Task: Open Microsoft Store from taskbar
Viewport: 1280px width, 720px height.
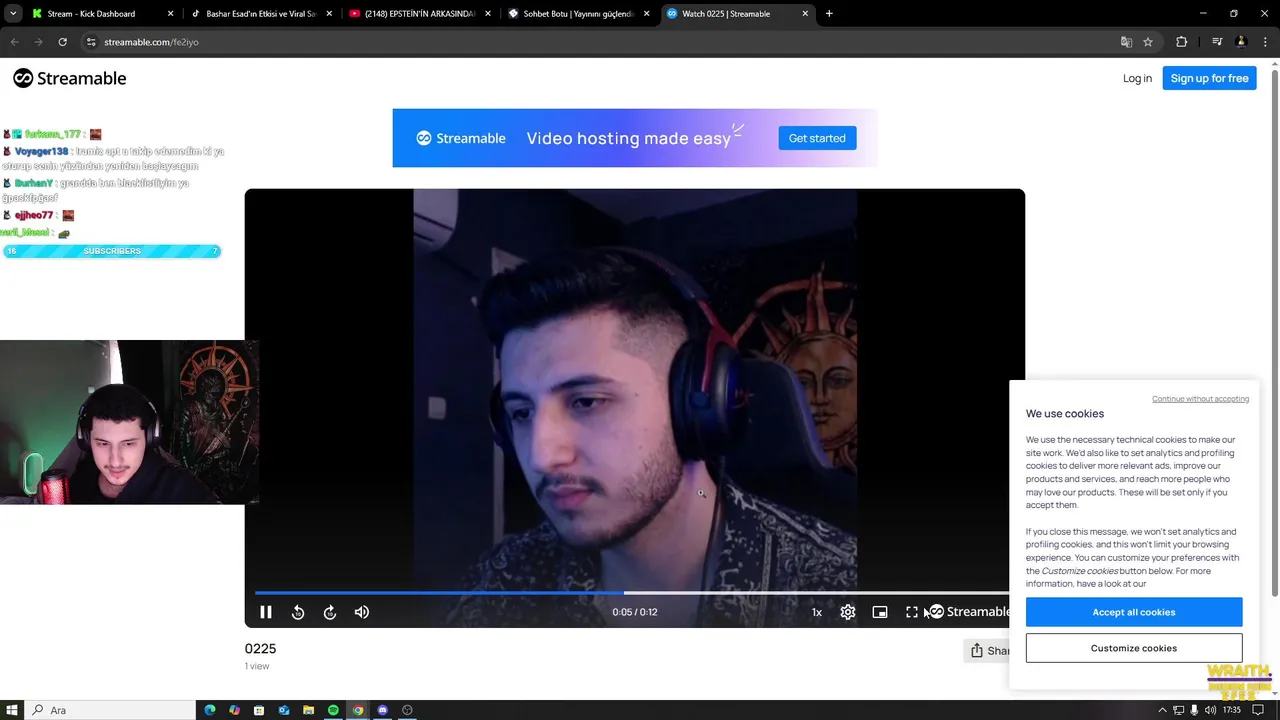Action: point(259,710)
